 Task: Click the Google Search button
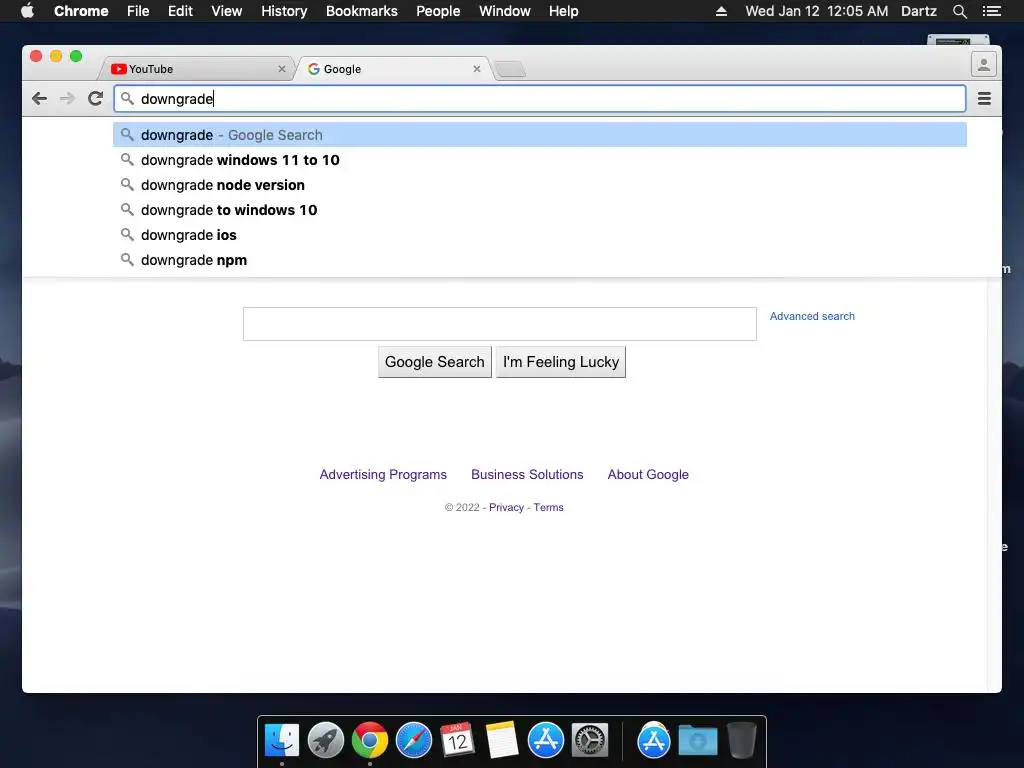(x=434, y=362)
